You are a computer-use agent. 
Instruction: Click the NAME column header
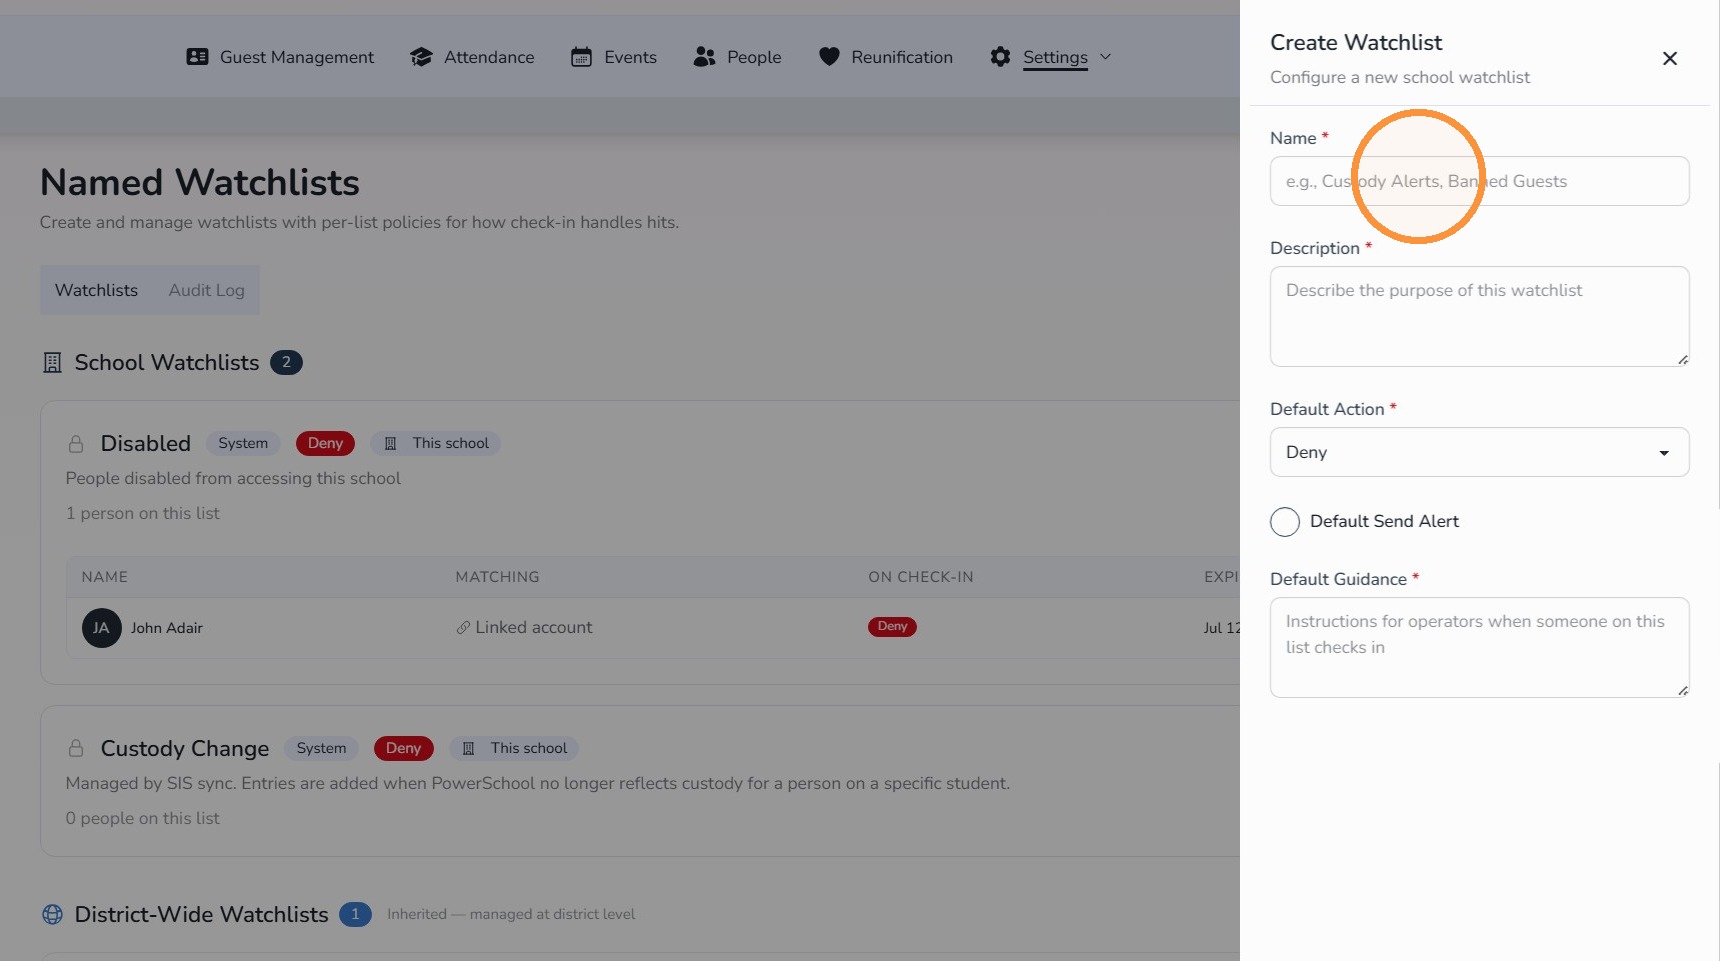pyautogui.click(x=104, y=577)
